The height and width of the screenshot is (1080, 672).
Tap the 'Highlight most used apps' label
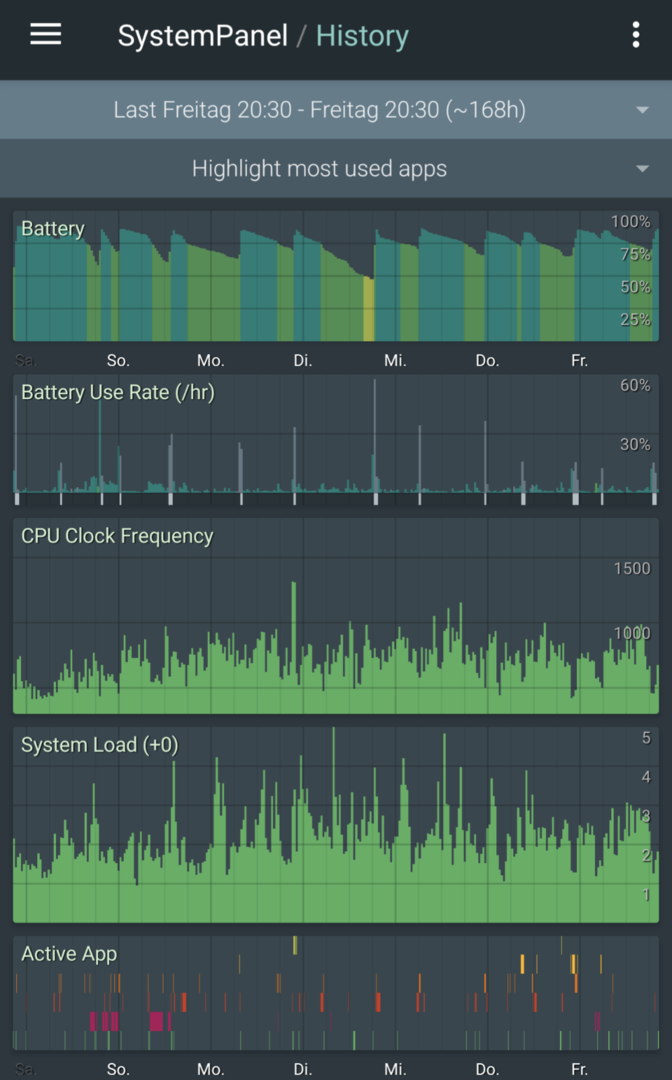click(319, 169)
